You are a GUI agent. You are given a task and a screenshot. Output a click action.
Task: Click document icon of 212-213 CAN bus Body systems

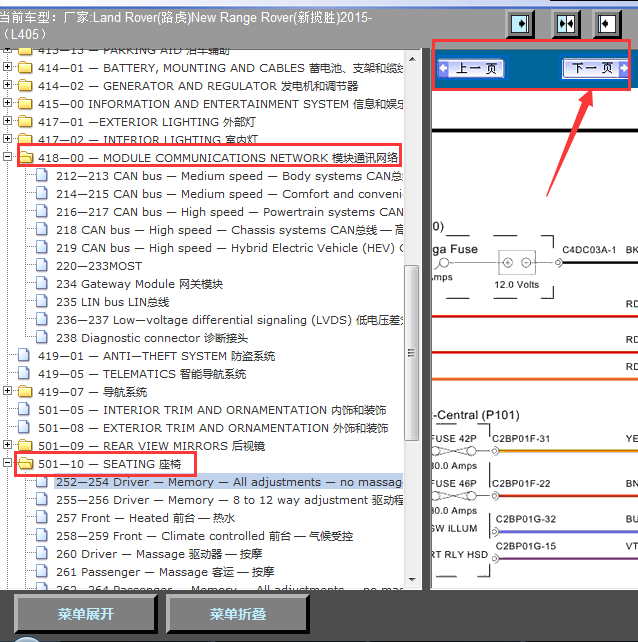click(x=41, y=175)
